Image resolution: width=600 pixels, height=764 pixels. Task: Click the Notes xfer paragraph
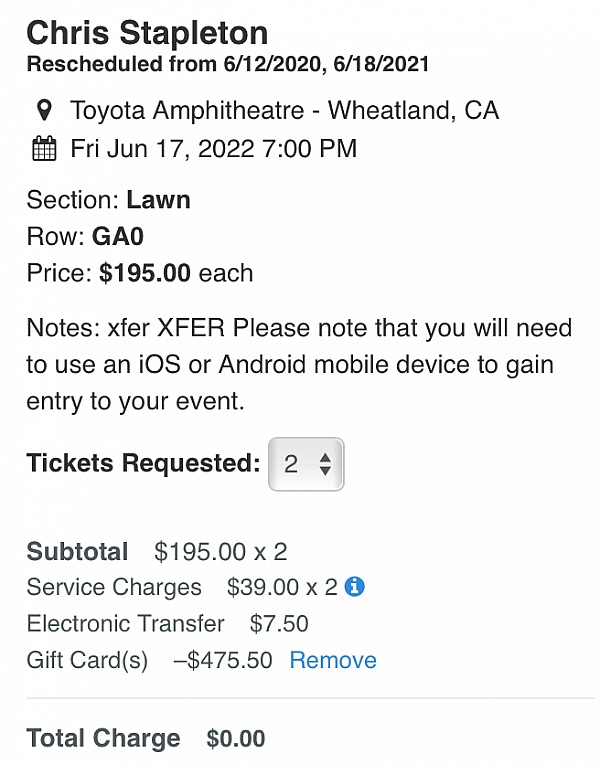coord(299,364)
